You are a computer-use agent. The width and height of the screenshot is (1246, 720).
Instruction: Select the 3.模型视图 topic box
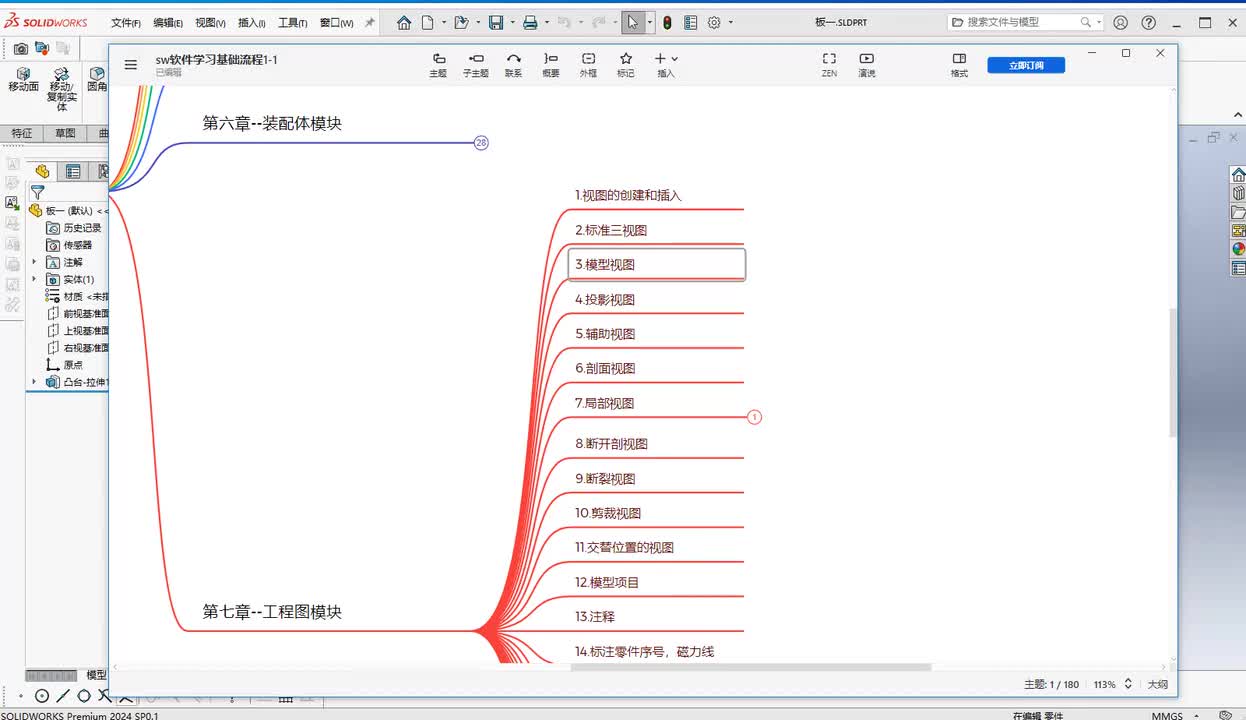657,265
